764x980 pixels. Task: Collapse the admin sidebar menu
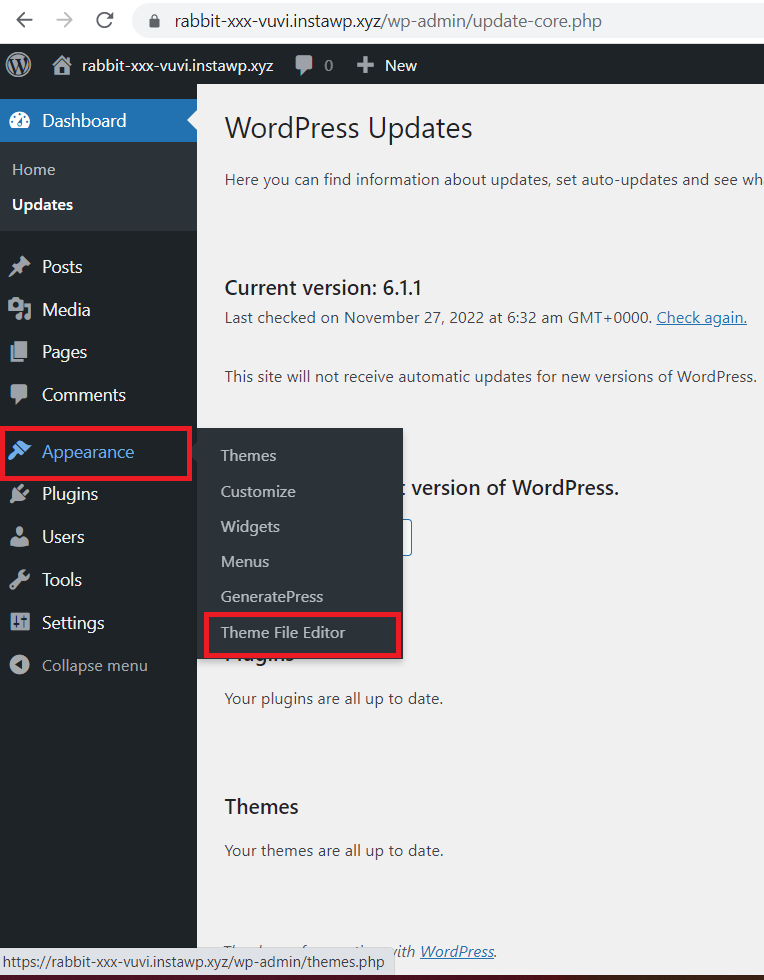click(x=94, y=666)
